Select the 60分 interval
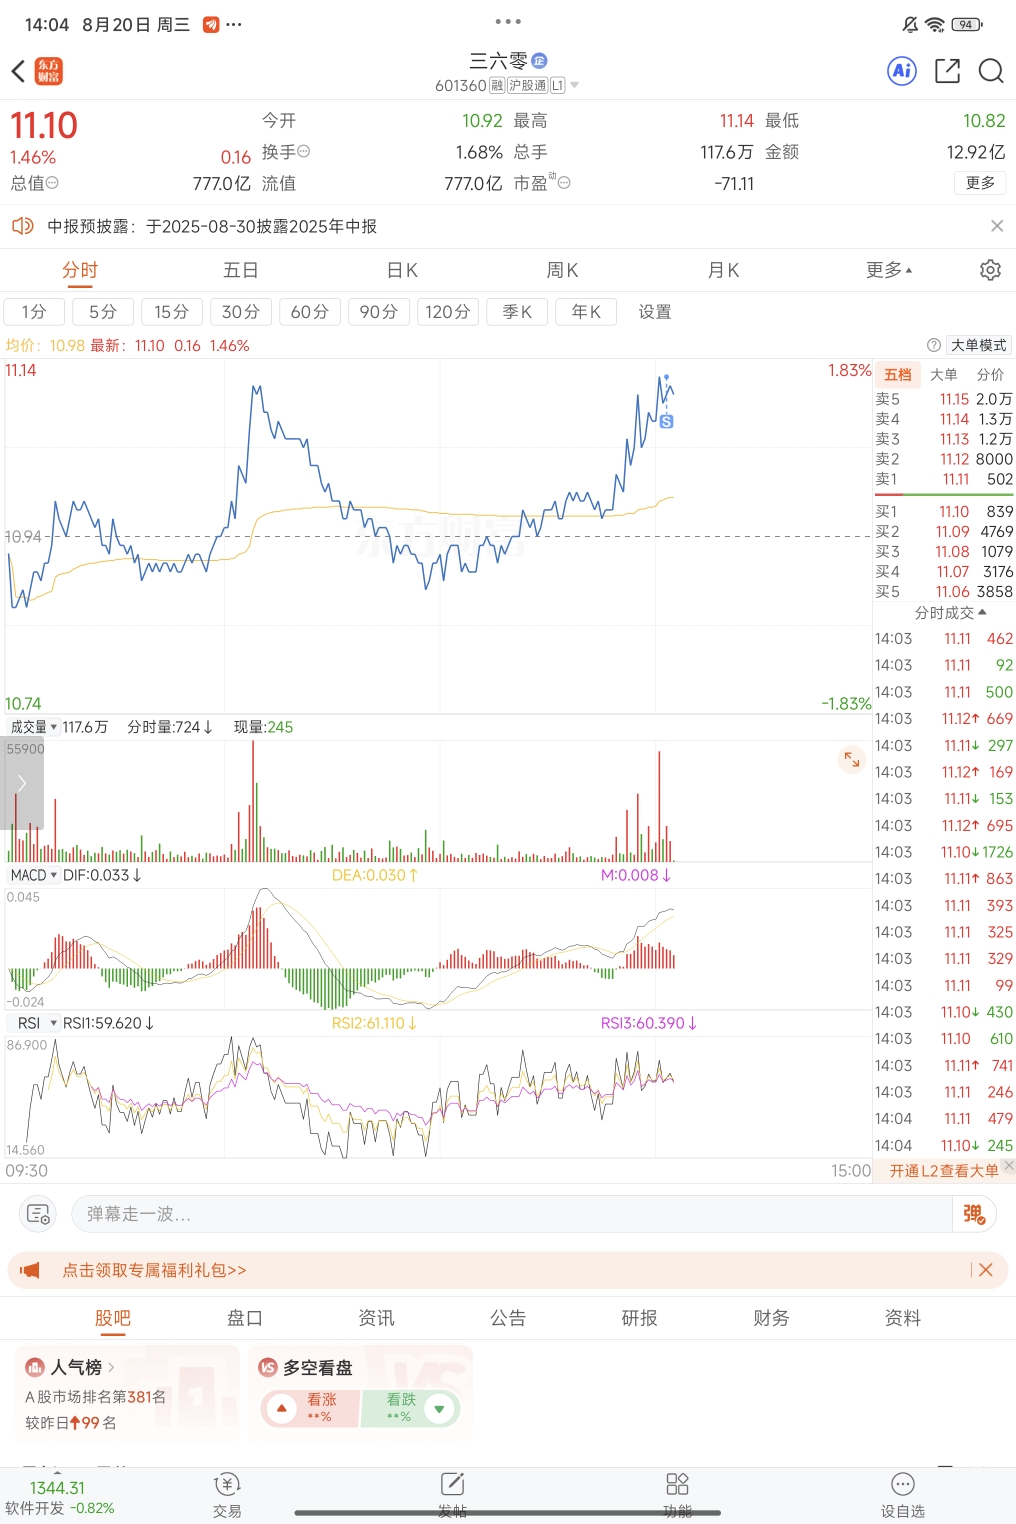The width and height of the screenshot is (1016, 1524). tap(310, 312)
